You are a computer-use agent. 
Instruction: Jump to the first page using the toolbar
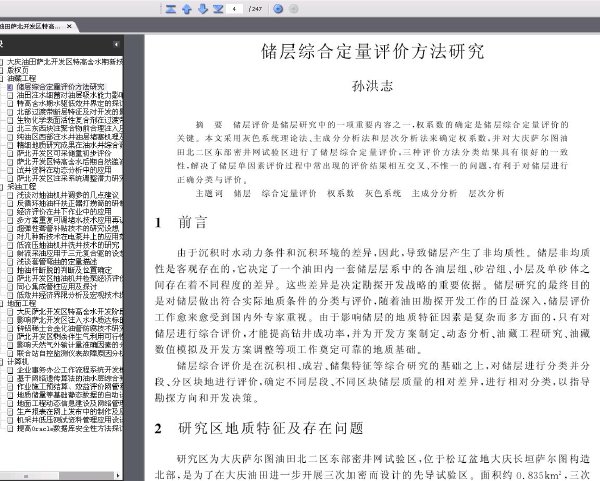[x=171, y=9]
